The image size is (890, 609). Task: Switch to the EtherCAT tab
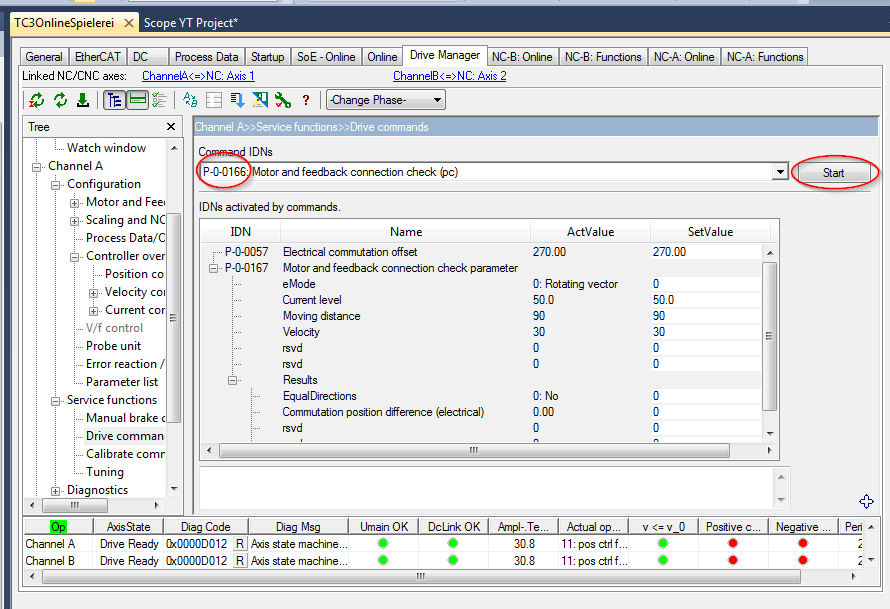(98, 57)
